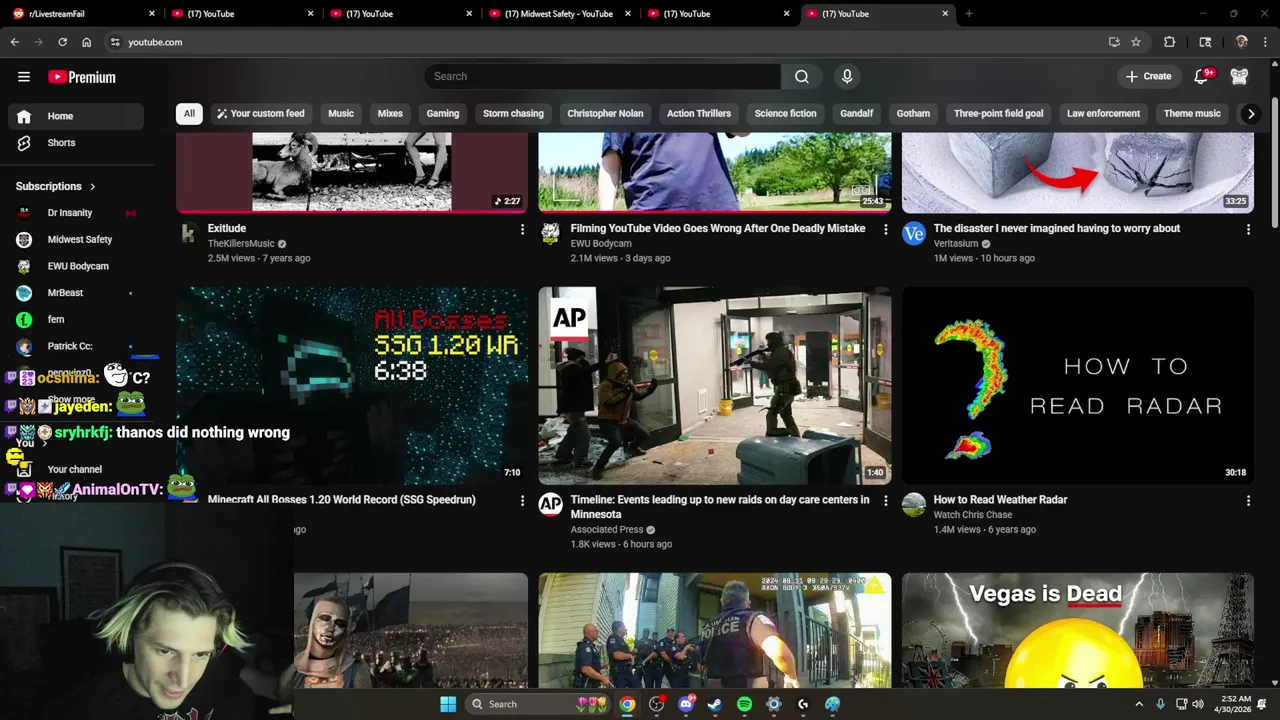The image size is (1280, 720).
Task: Open options for Veritasium disaster video
Action: click(1248, 229)
